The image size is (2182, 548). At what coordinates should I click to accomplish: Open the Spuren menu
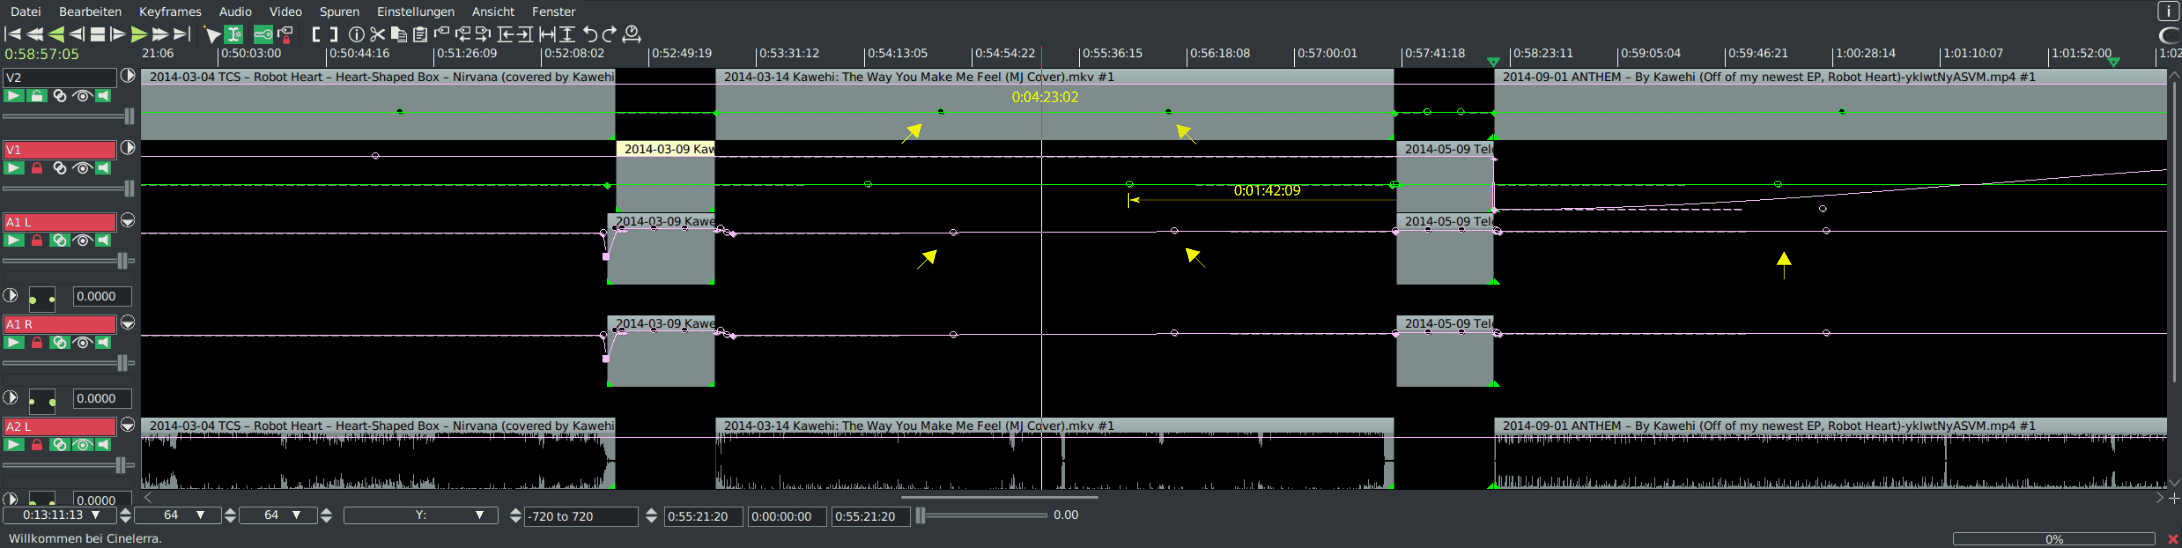pos(339,11)
